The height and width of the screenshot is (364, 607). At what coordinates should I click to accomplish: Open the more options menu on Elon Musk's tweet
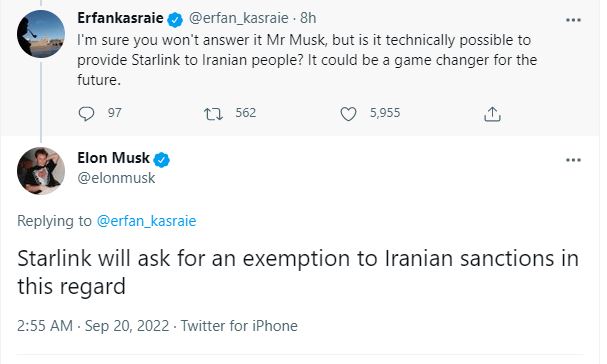tap(573, 160)
